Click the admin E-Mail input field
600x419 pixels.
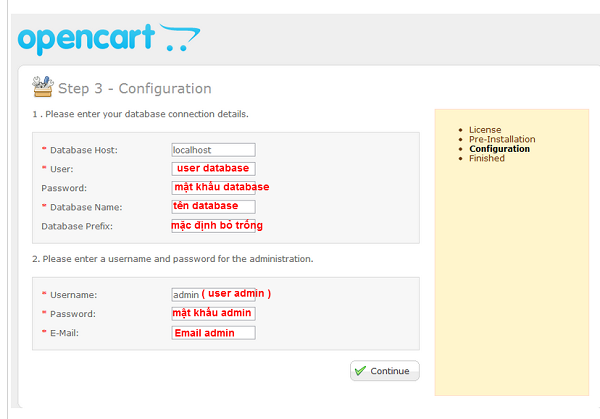pyautogui.click(x=212, y=333)
